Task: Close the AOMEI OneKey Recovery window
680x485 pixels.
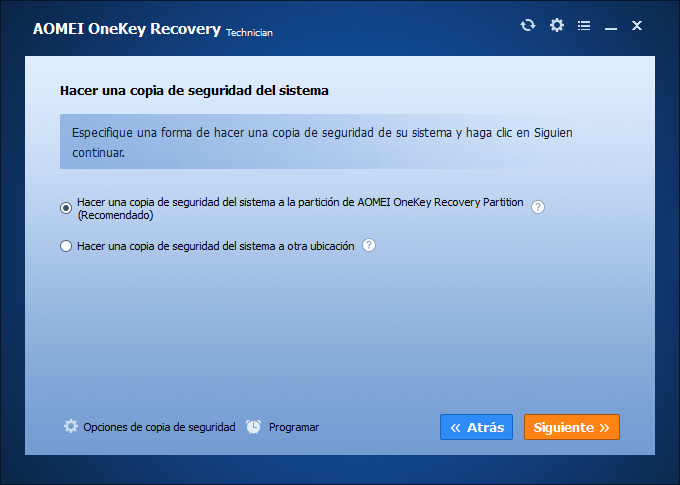Action: (x=637, y=26)
